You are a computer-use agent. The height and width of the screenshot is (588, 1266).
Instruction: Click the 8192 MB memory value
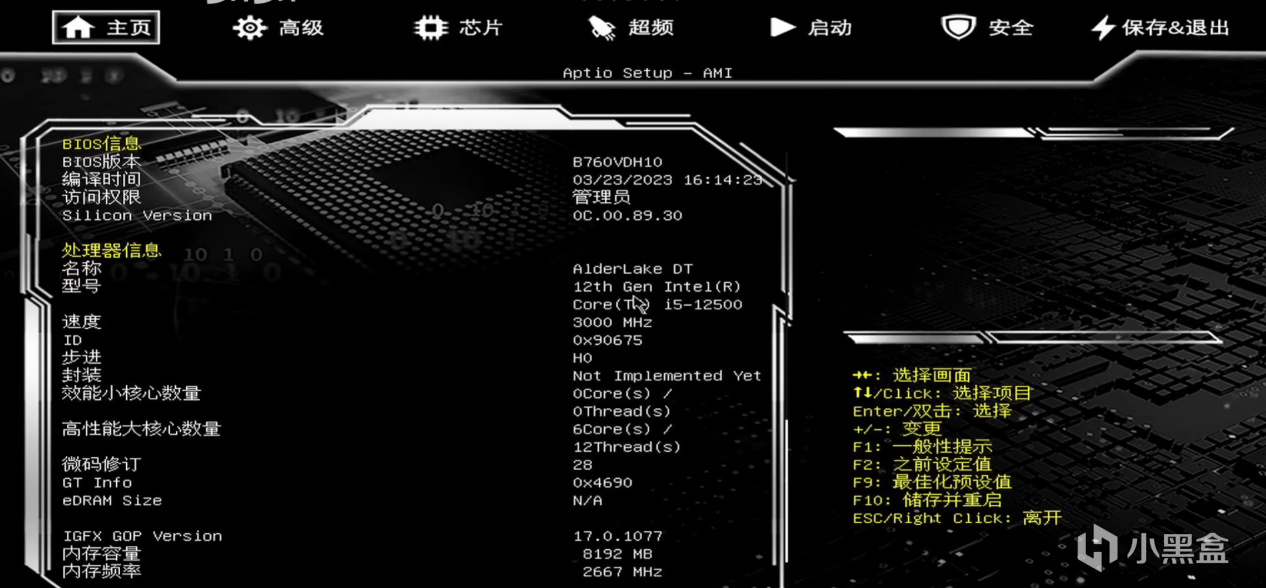coord(617,554)
